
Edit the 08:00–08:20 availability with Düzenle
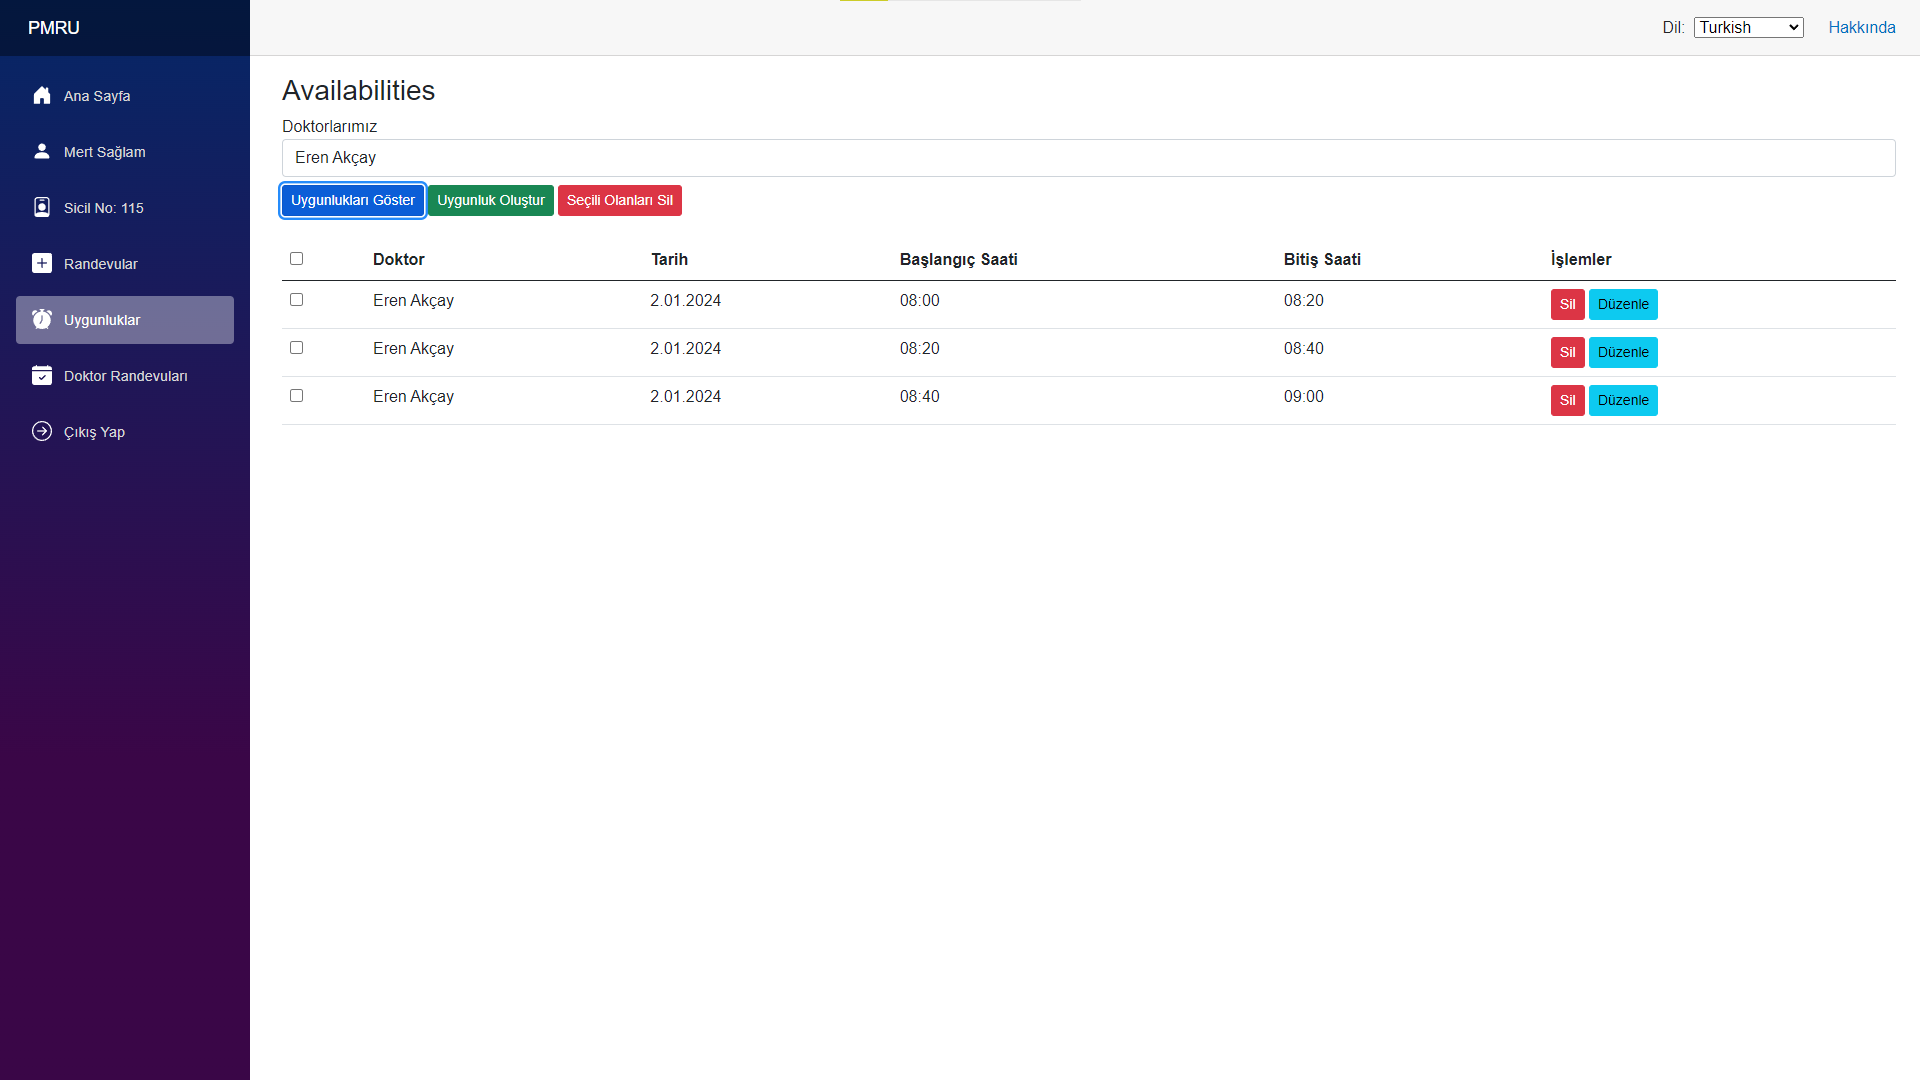1623,305
